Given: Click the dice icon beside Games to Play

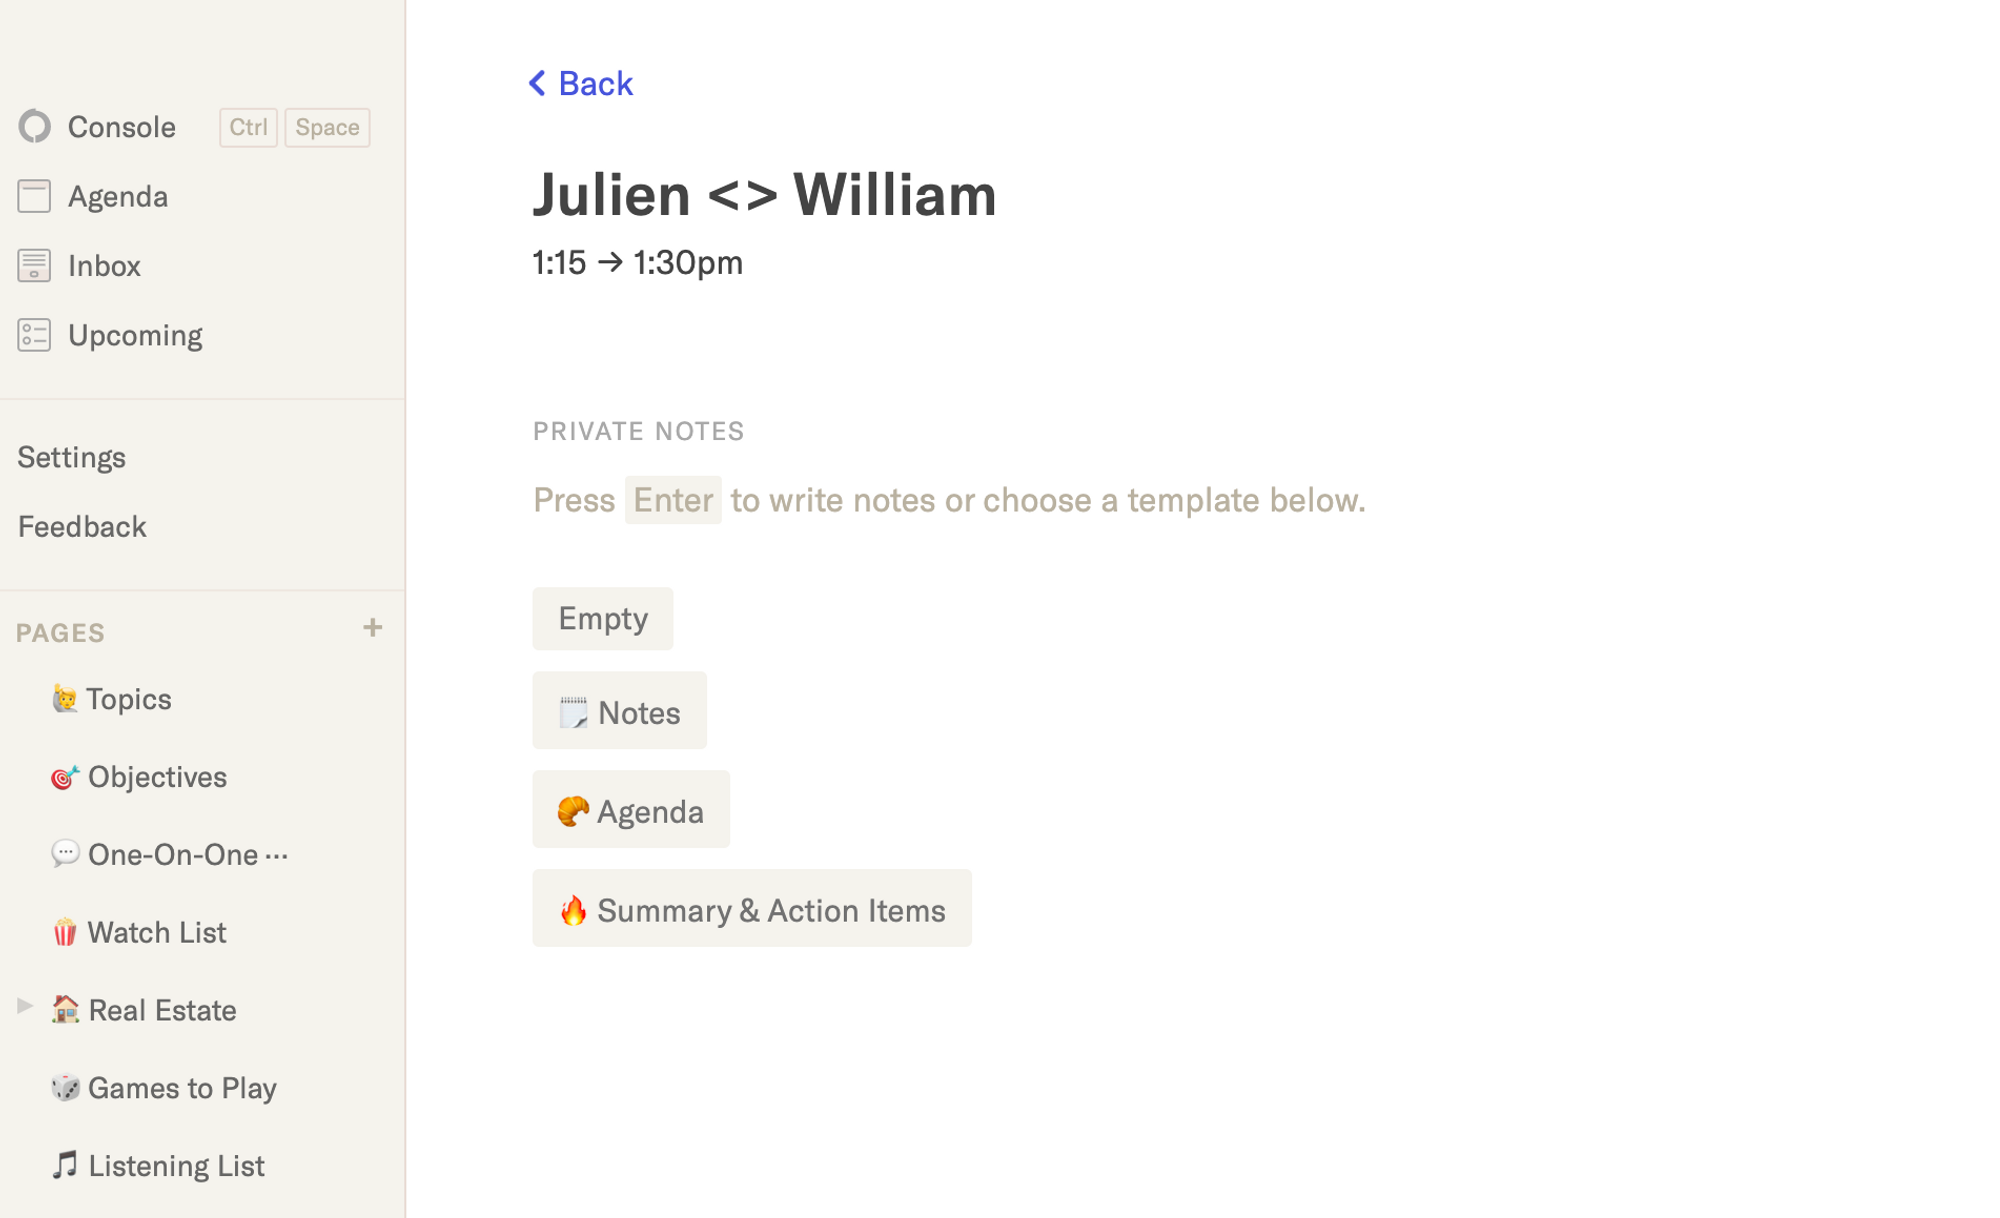Looking at the screenshot, I should point(65,1088).
